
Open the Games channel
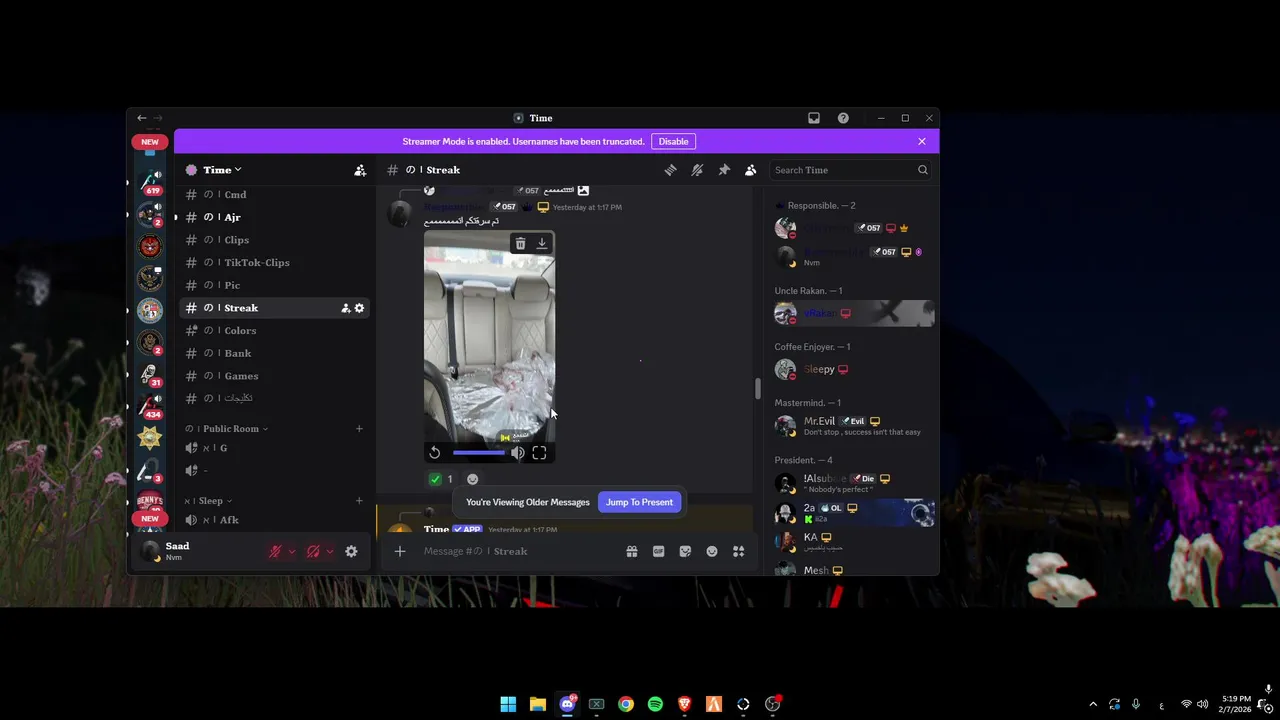pyautogui.click(x=275, y=376)
